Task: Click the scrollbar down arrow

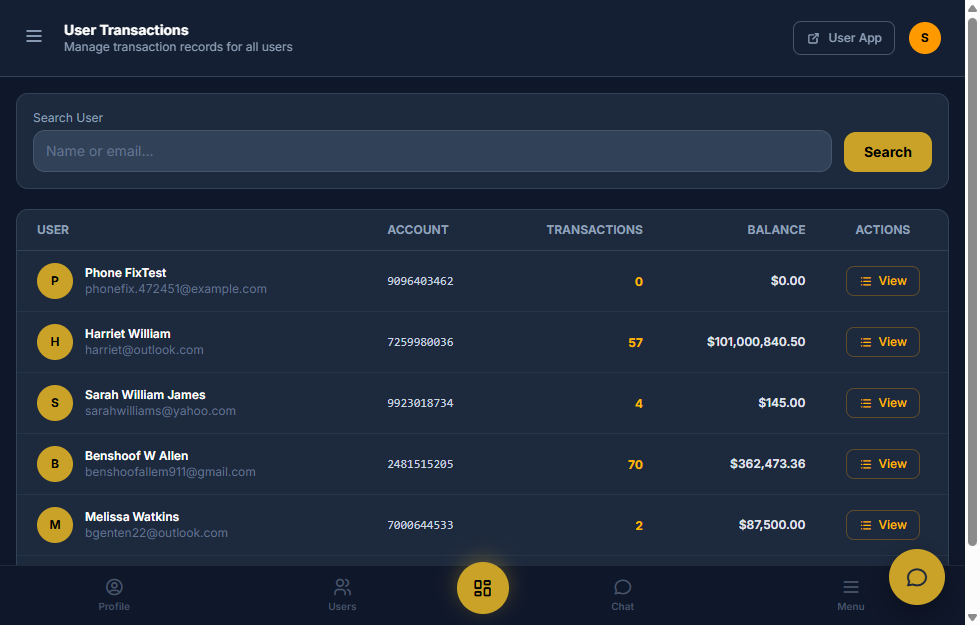Action: (x=972, y=618)
